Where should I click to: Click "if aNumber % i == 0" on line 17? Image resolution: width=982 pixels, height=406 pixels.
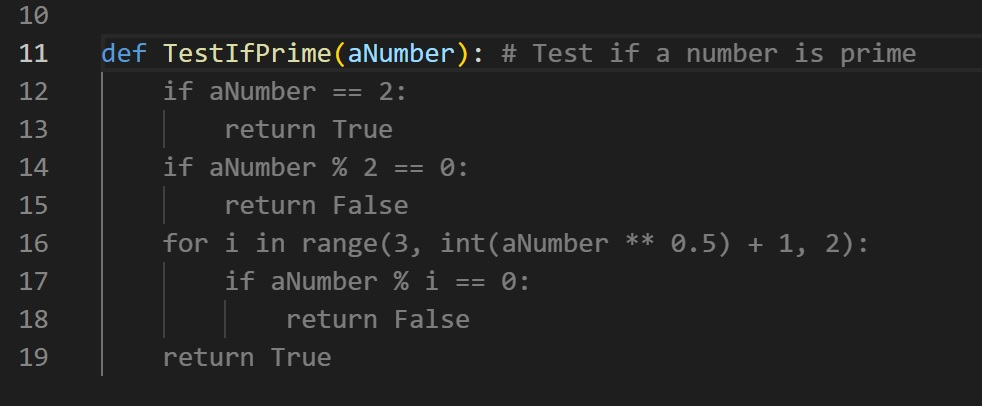click(376, 281)
